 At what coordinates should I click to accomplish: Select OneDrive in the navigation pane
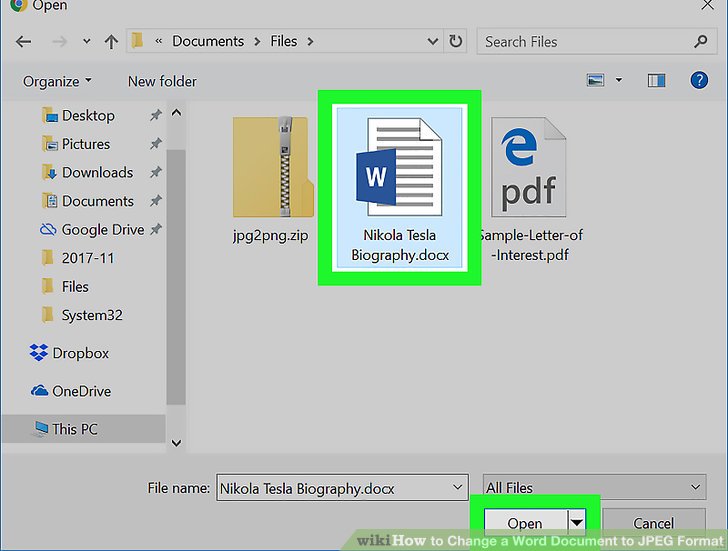click(81, 391)
